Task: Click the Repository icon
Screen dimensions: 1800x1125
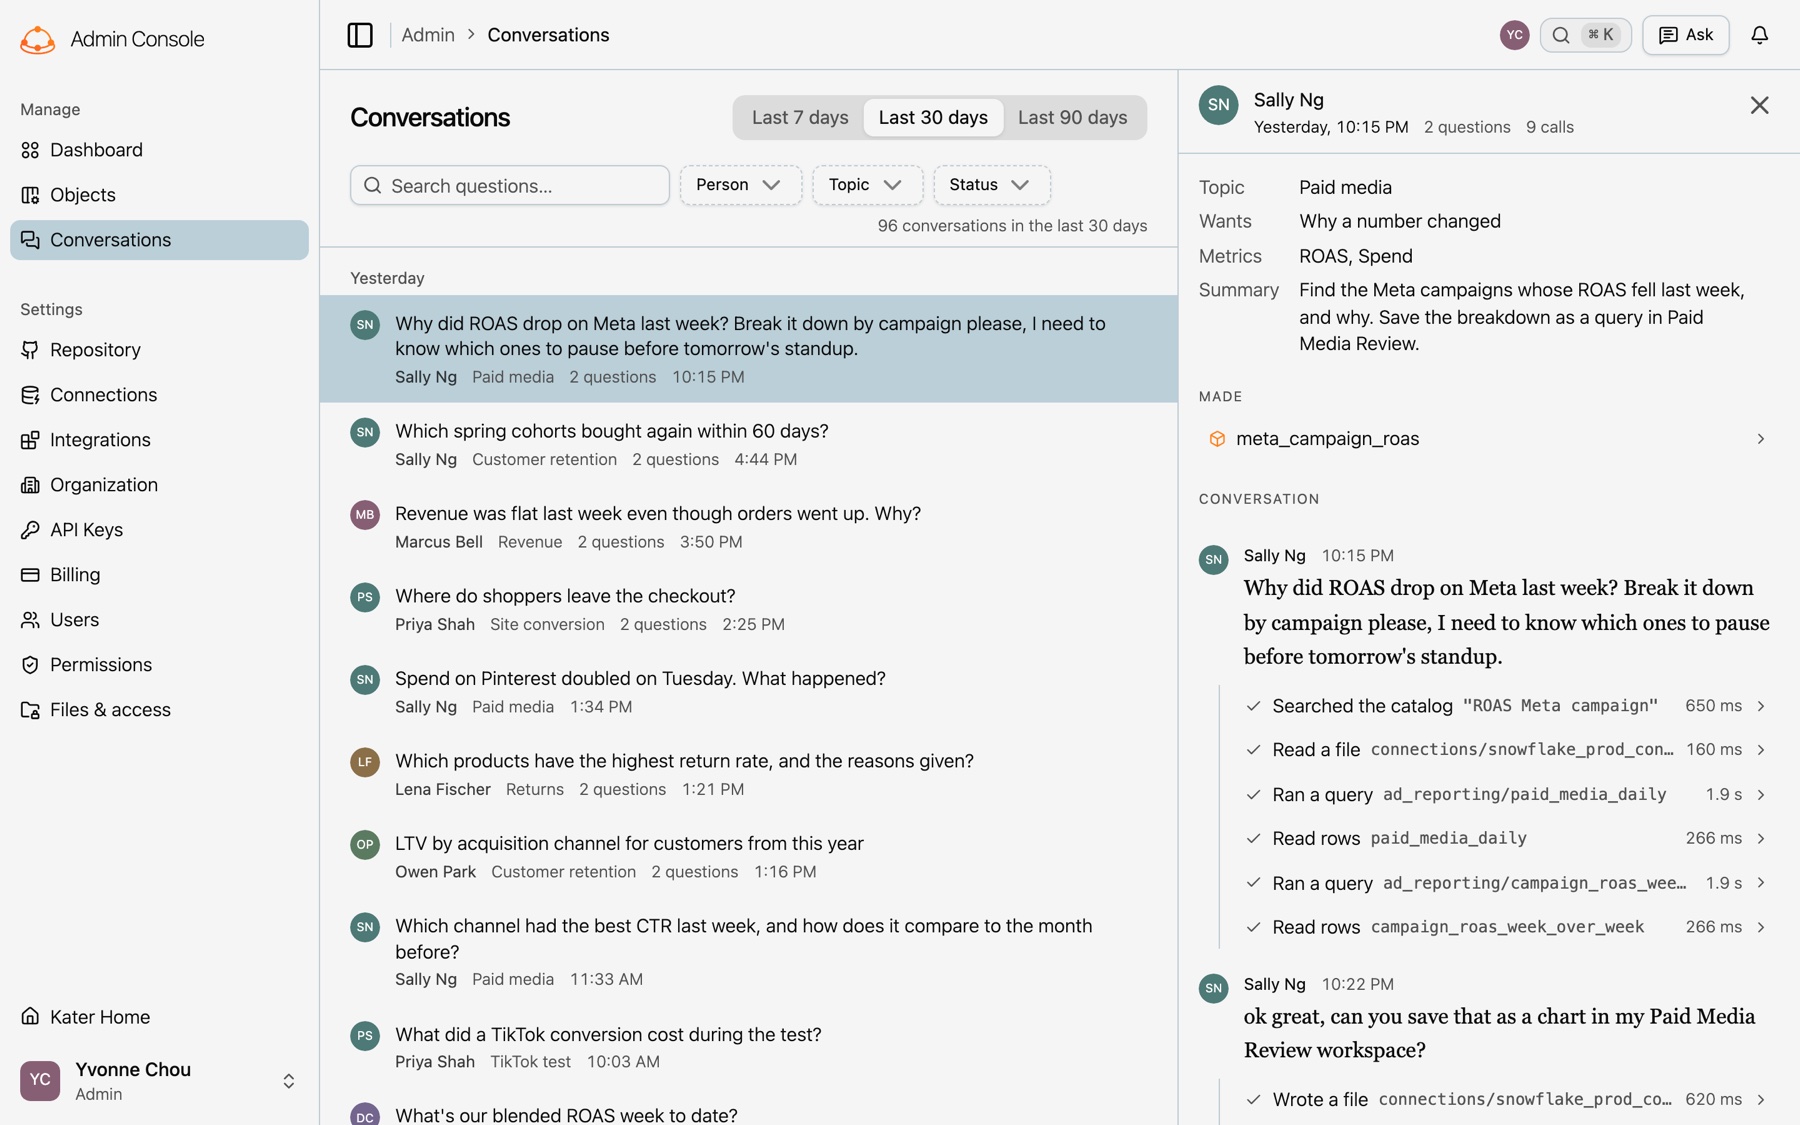Action: tap(30, 350)
